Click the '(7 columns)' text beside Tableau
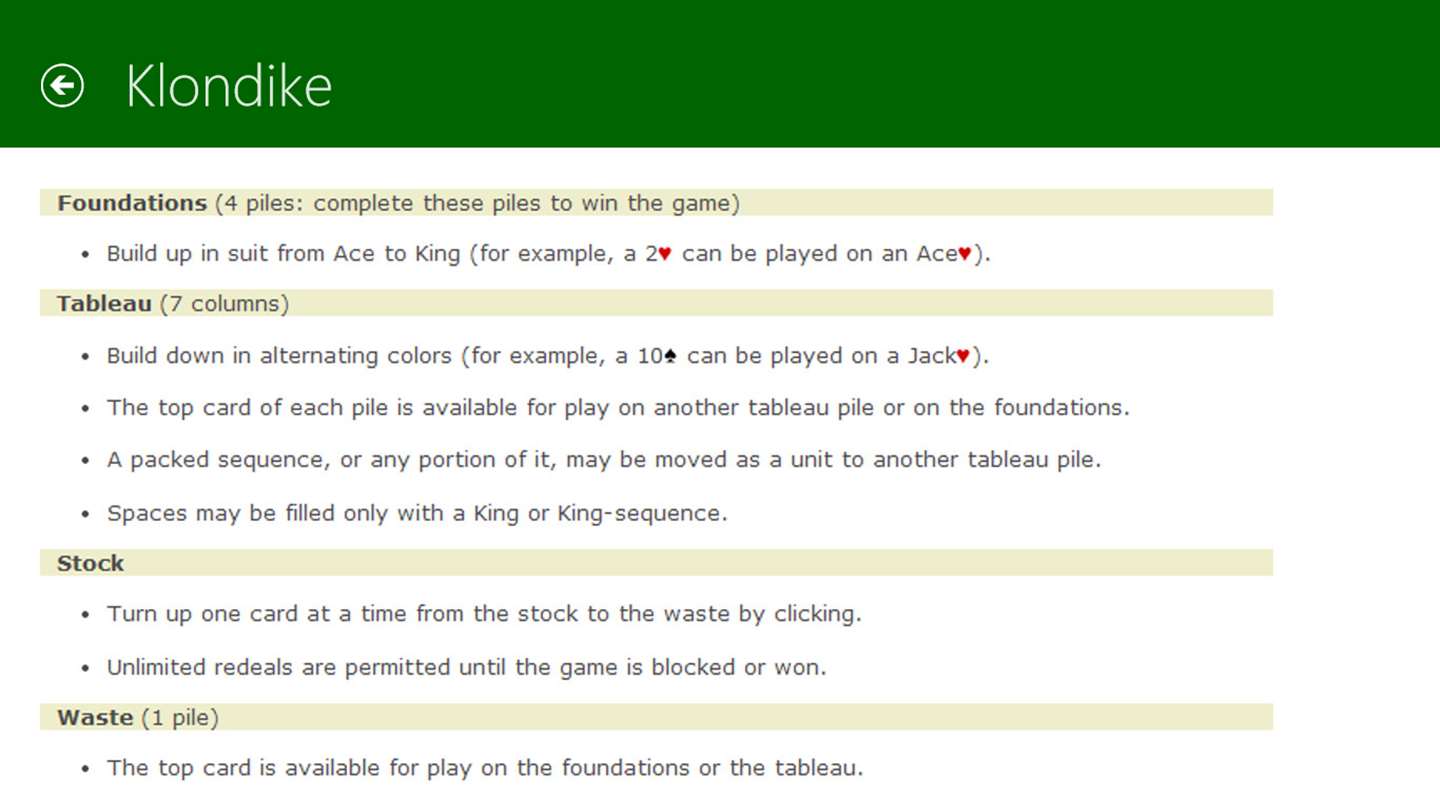 click(x=224, y=304)
